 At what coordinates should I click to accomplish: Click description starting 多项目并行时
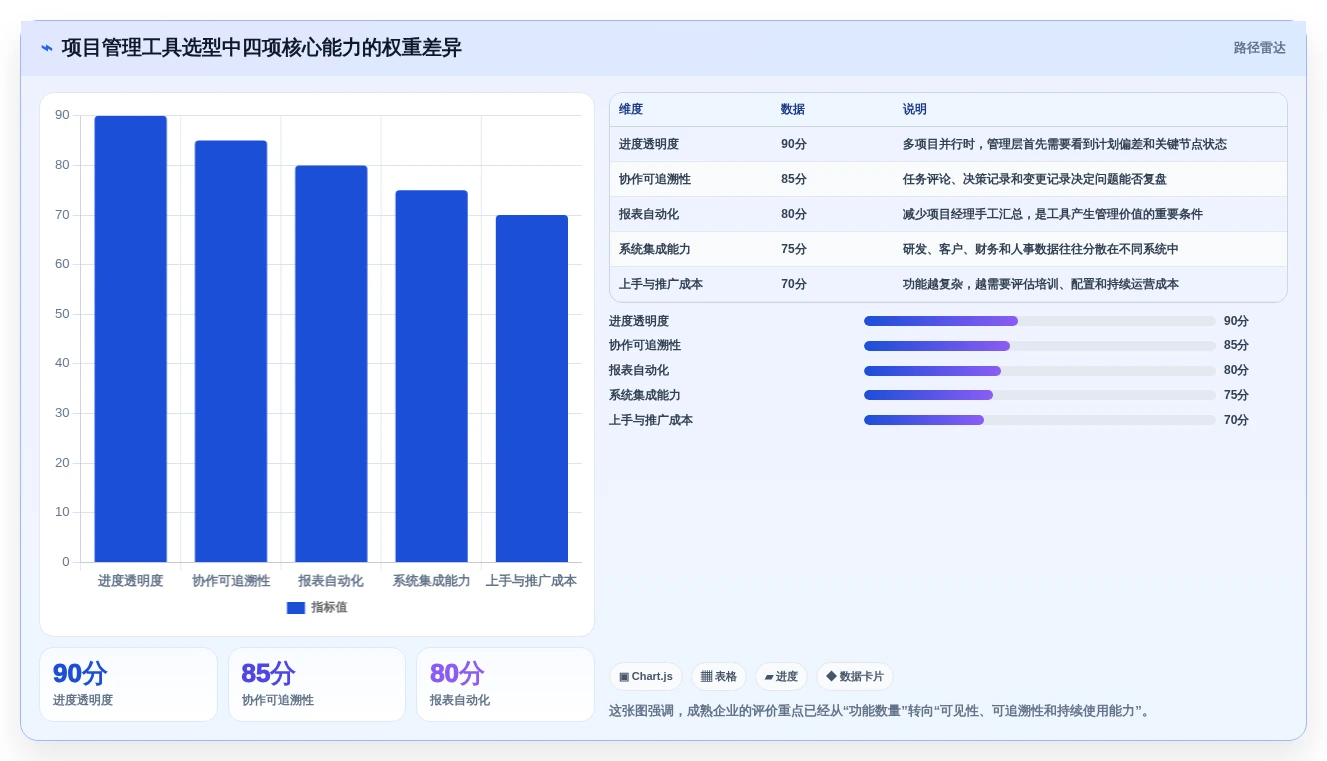[1065, 145]
